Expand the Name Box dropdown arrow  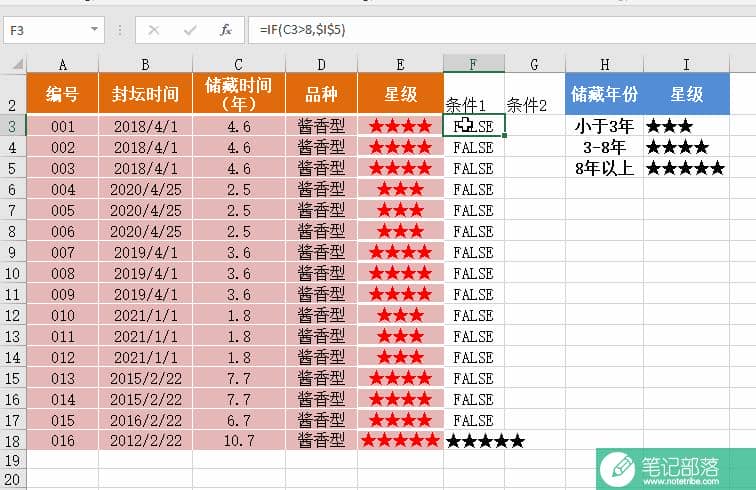click(94, 29)
